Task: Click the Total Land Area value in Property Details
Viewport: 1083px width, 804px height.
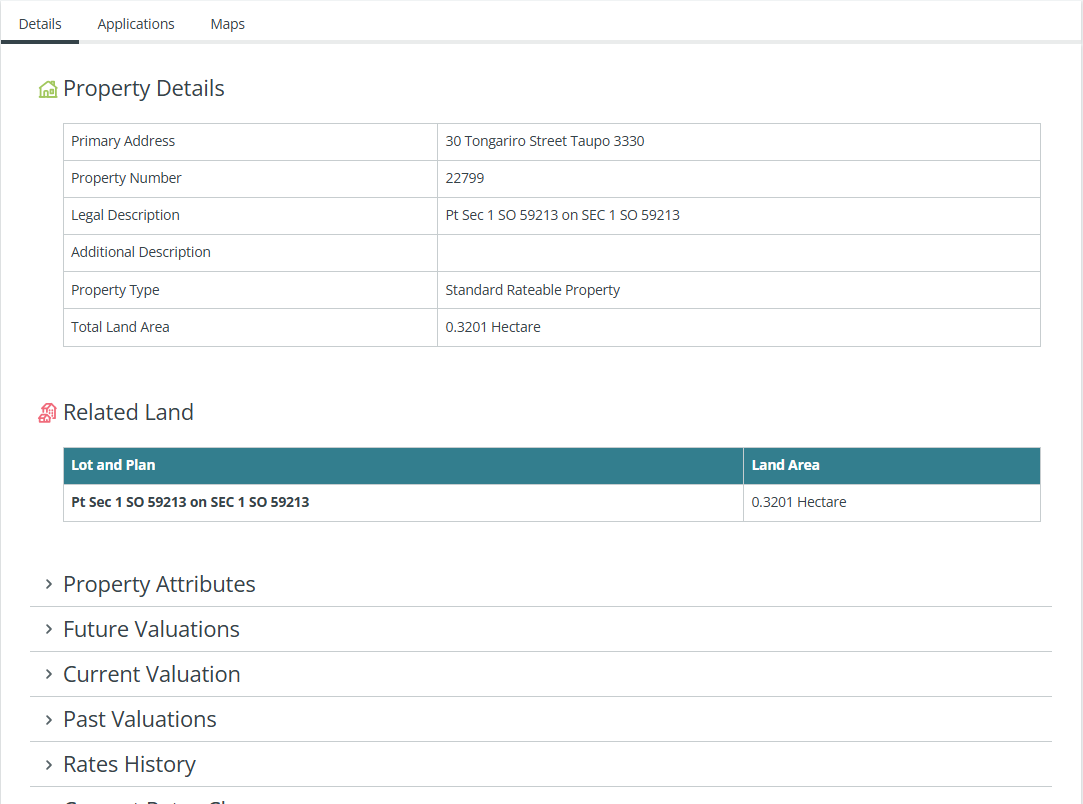Action: [493, 327]
